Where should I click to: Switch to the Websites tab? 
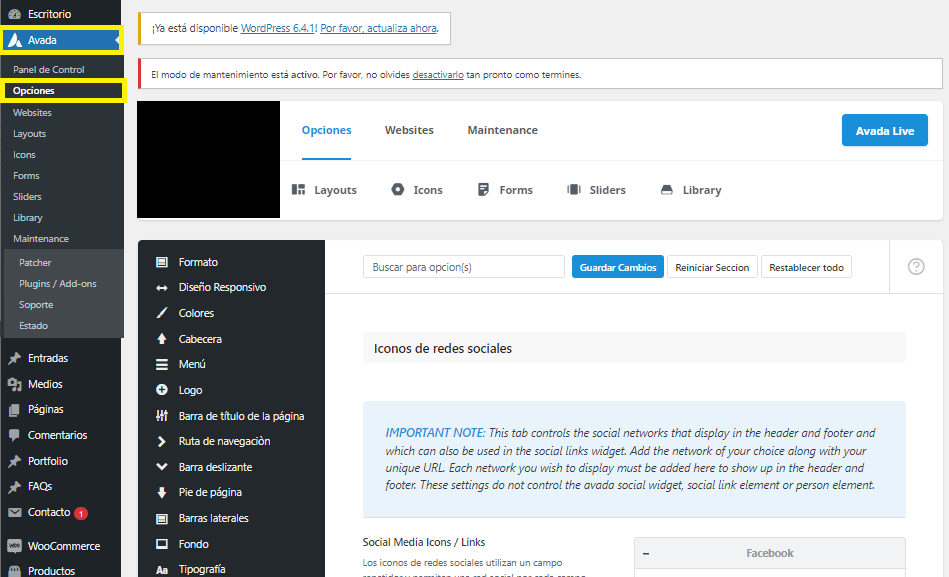pos(409,130)
